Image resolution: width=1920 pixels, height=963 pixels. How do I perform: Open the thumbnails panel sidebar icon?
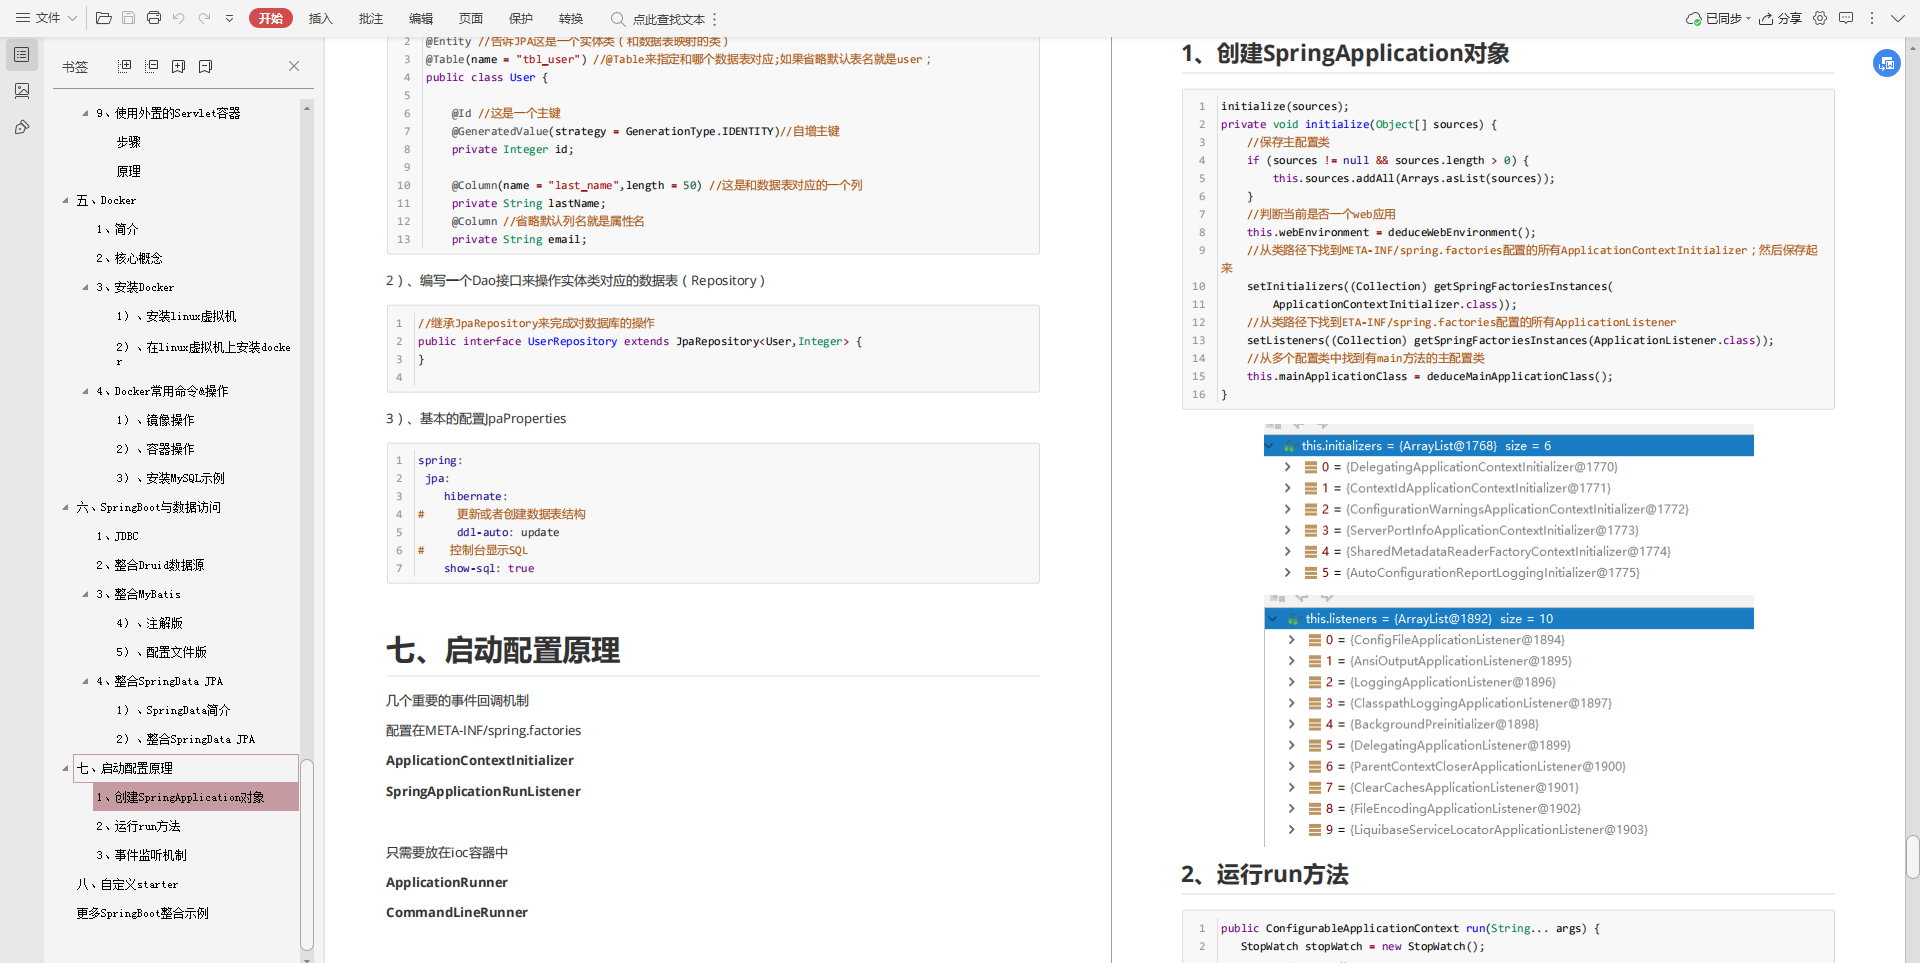[x=22, y=91]
